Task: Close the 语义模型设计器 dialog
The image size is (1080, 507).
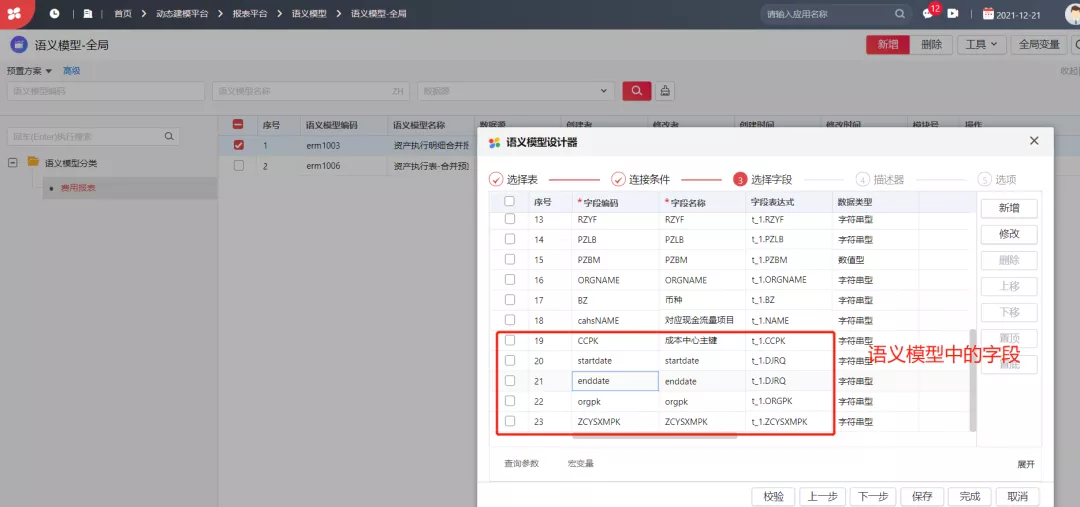Action: click(x=1034, y=141)
